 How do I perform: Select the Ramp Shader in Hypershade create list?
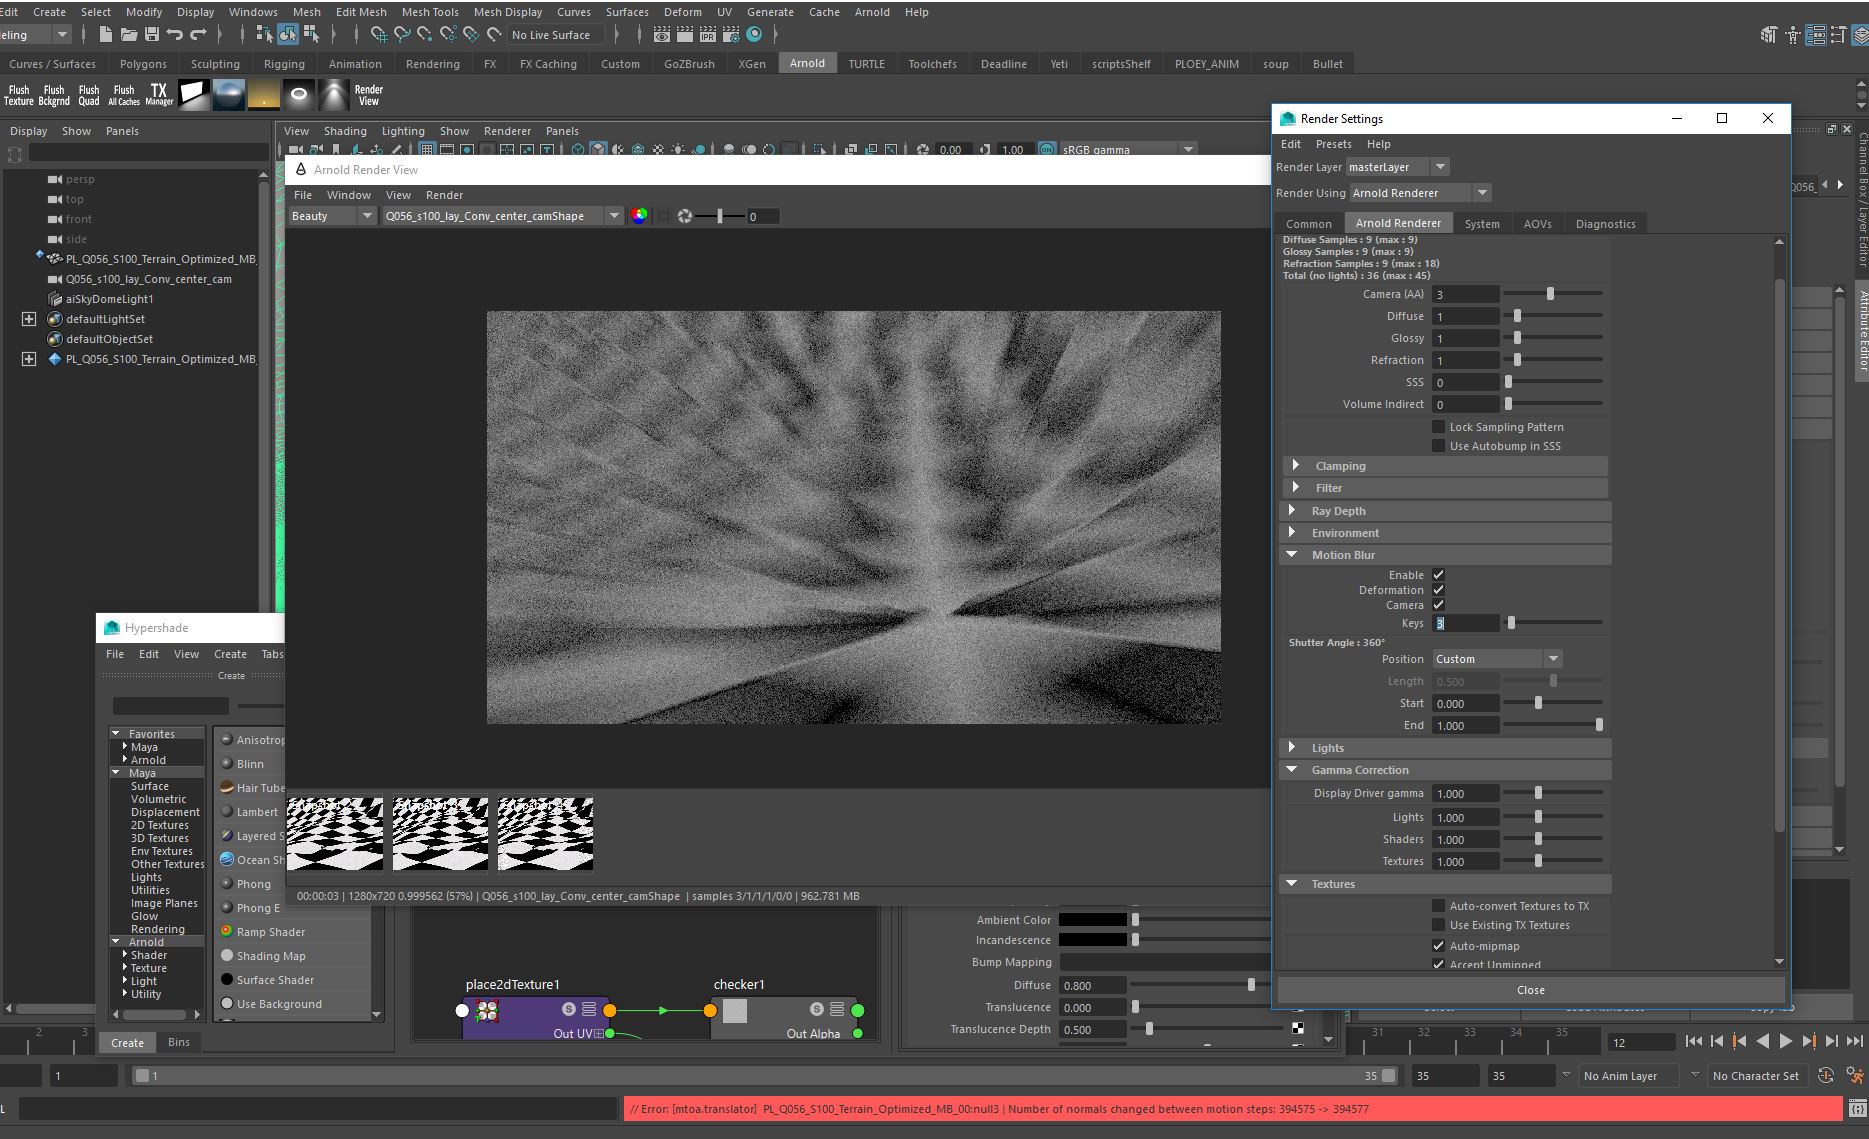coord(268,931)
